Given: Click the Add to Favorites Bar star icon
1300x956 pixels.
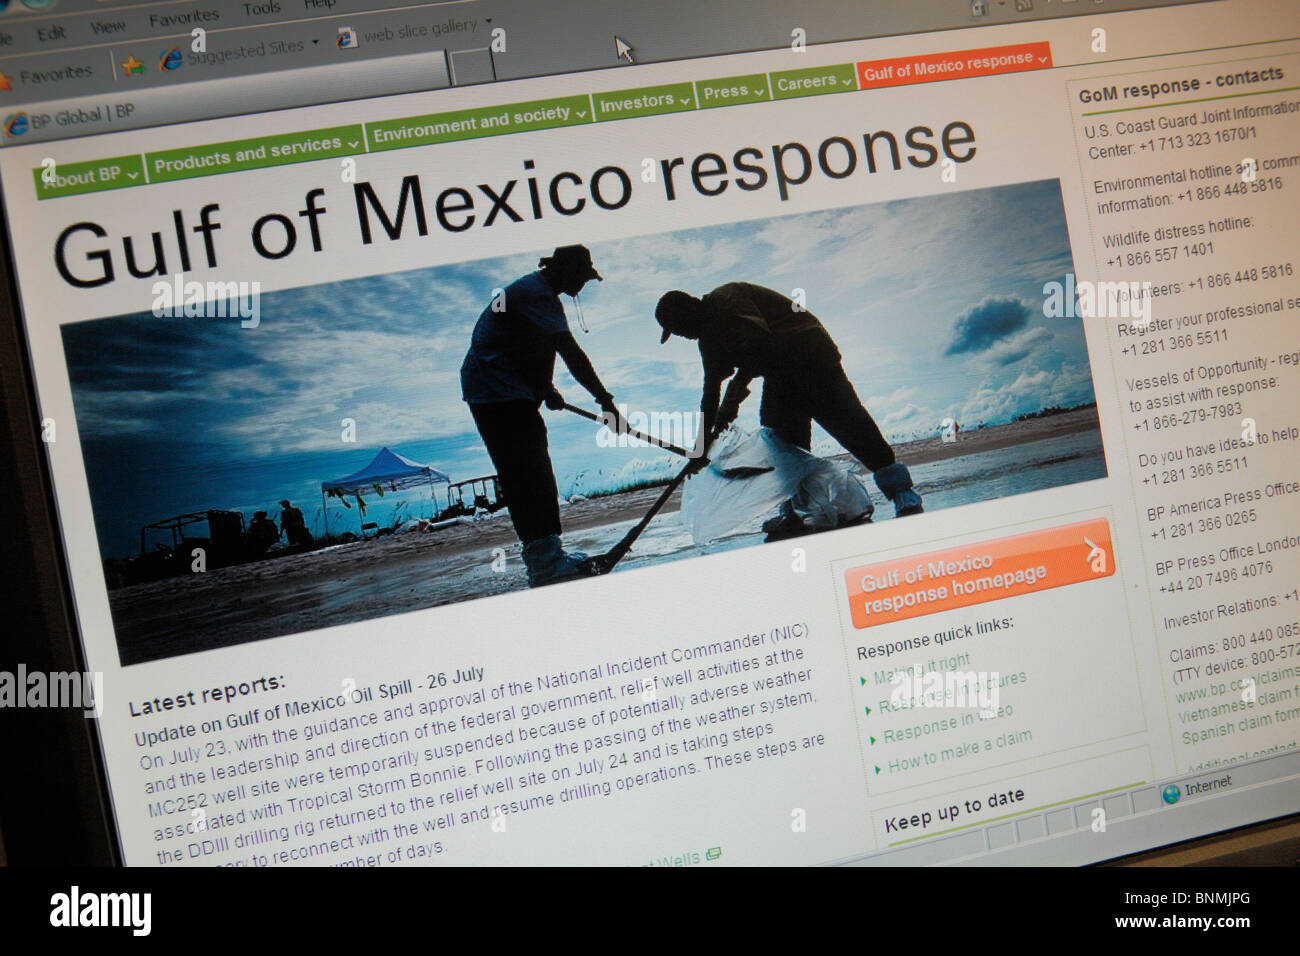Looking at the screenshot, I should [x=132, y=66].
